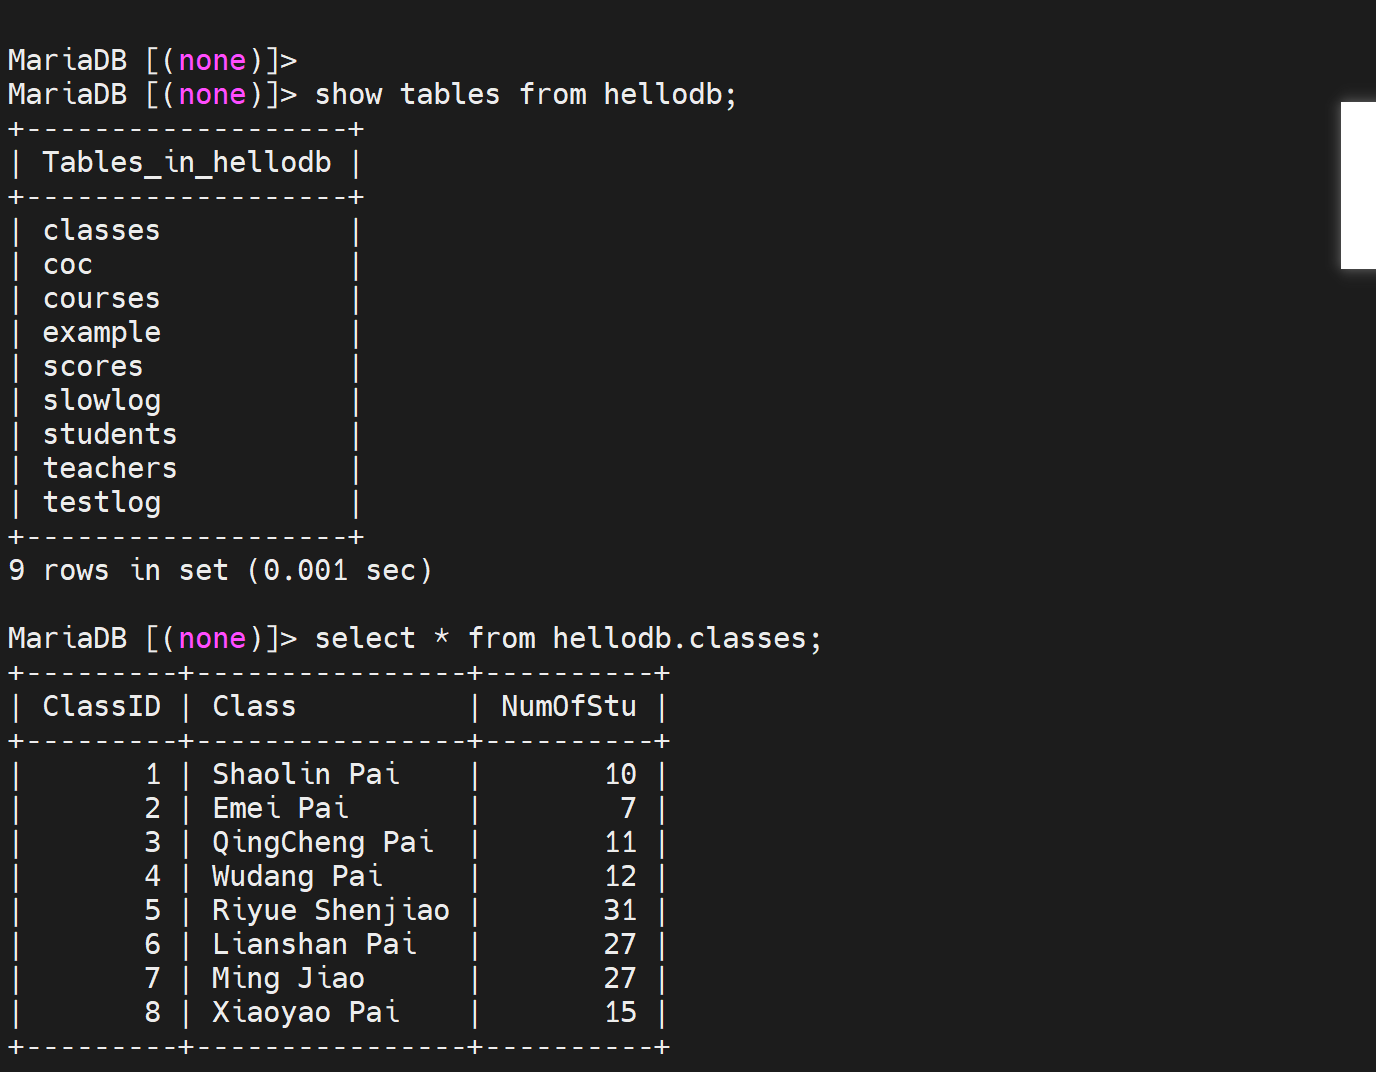
Task: Click the 'Tables_in_hellodb' column header
Action: [187, 162]
